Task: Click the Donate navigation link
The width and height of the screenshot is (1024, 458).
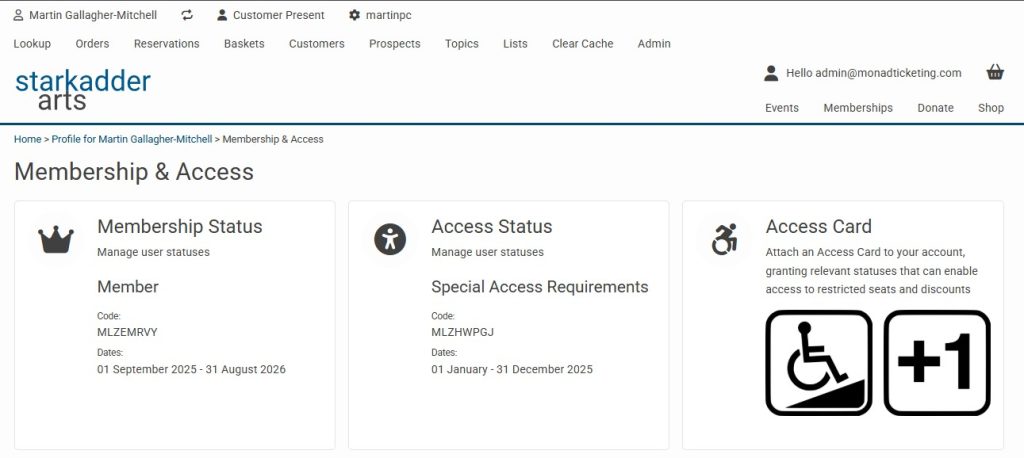Action: [x=935, y=108]
